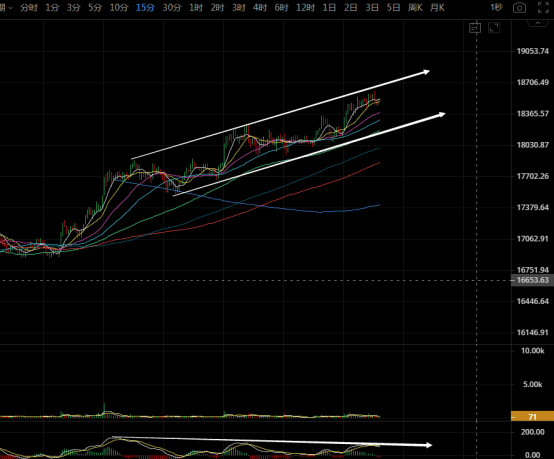Screen dimensions: 554x459
Task: Click the 16751.94 price axis label
Action: tap(533, 270)
